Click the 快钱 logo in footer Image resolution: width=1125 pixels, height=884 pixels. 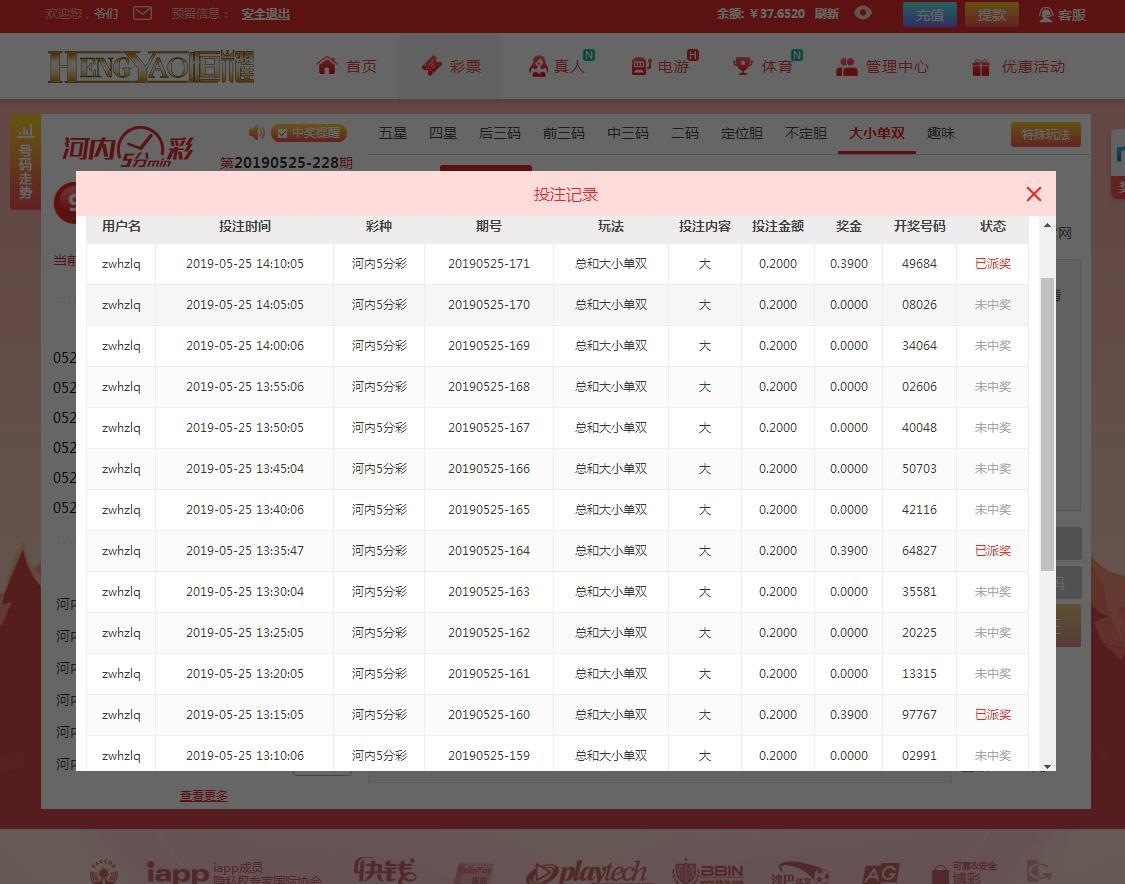[x=385, y=870]
